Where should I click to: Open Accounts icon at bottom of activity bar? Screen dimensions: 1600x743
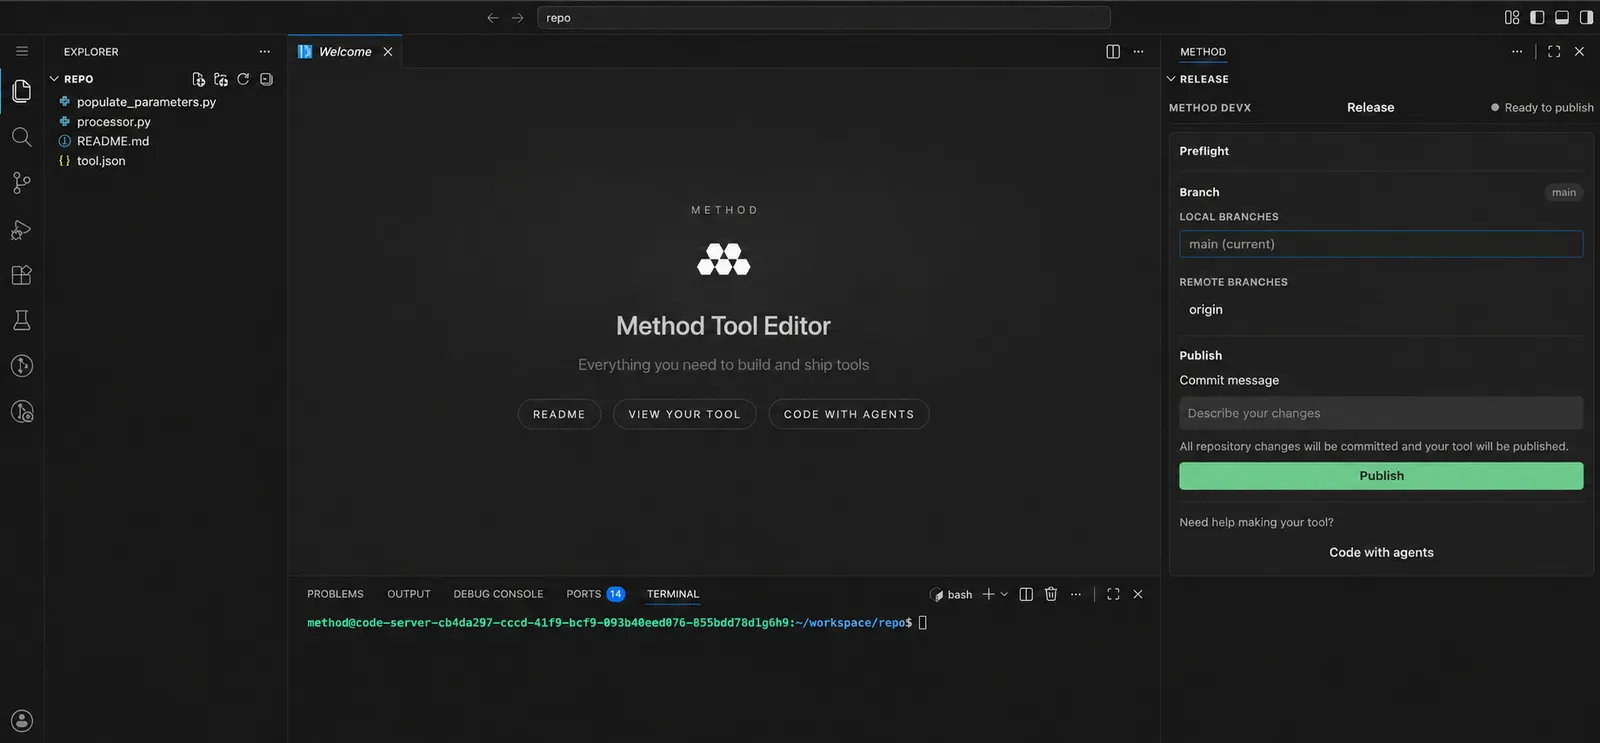22,720
